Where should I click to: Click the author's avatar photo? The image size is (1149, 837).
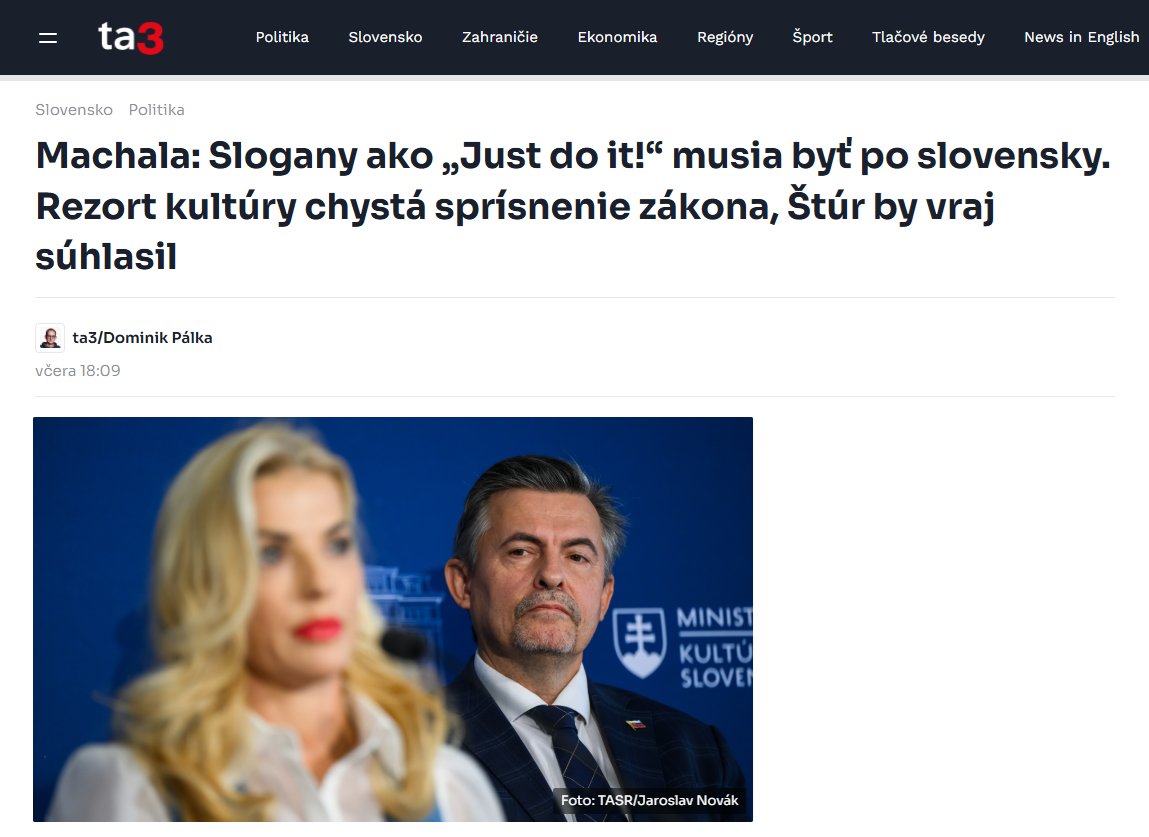[49, 337]
